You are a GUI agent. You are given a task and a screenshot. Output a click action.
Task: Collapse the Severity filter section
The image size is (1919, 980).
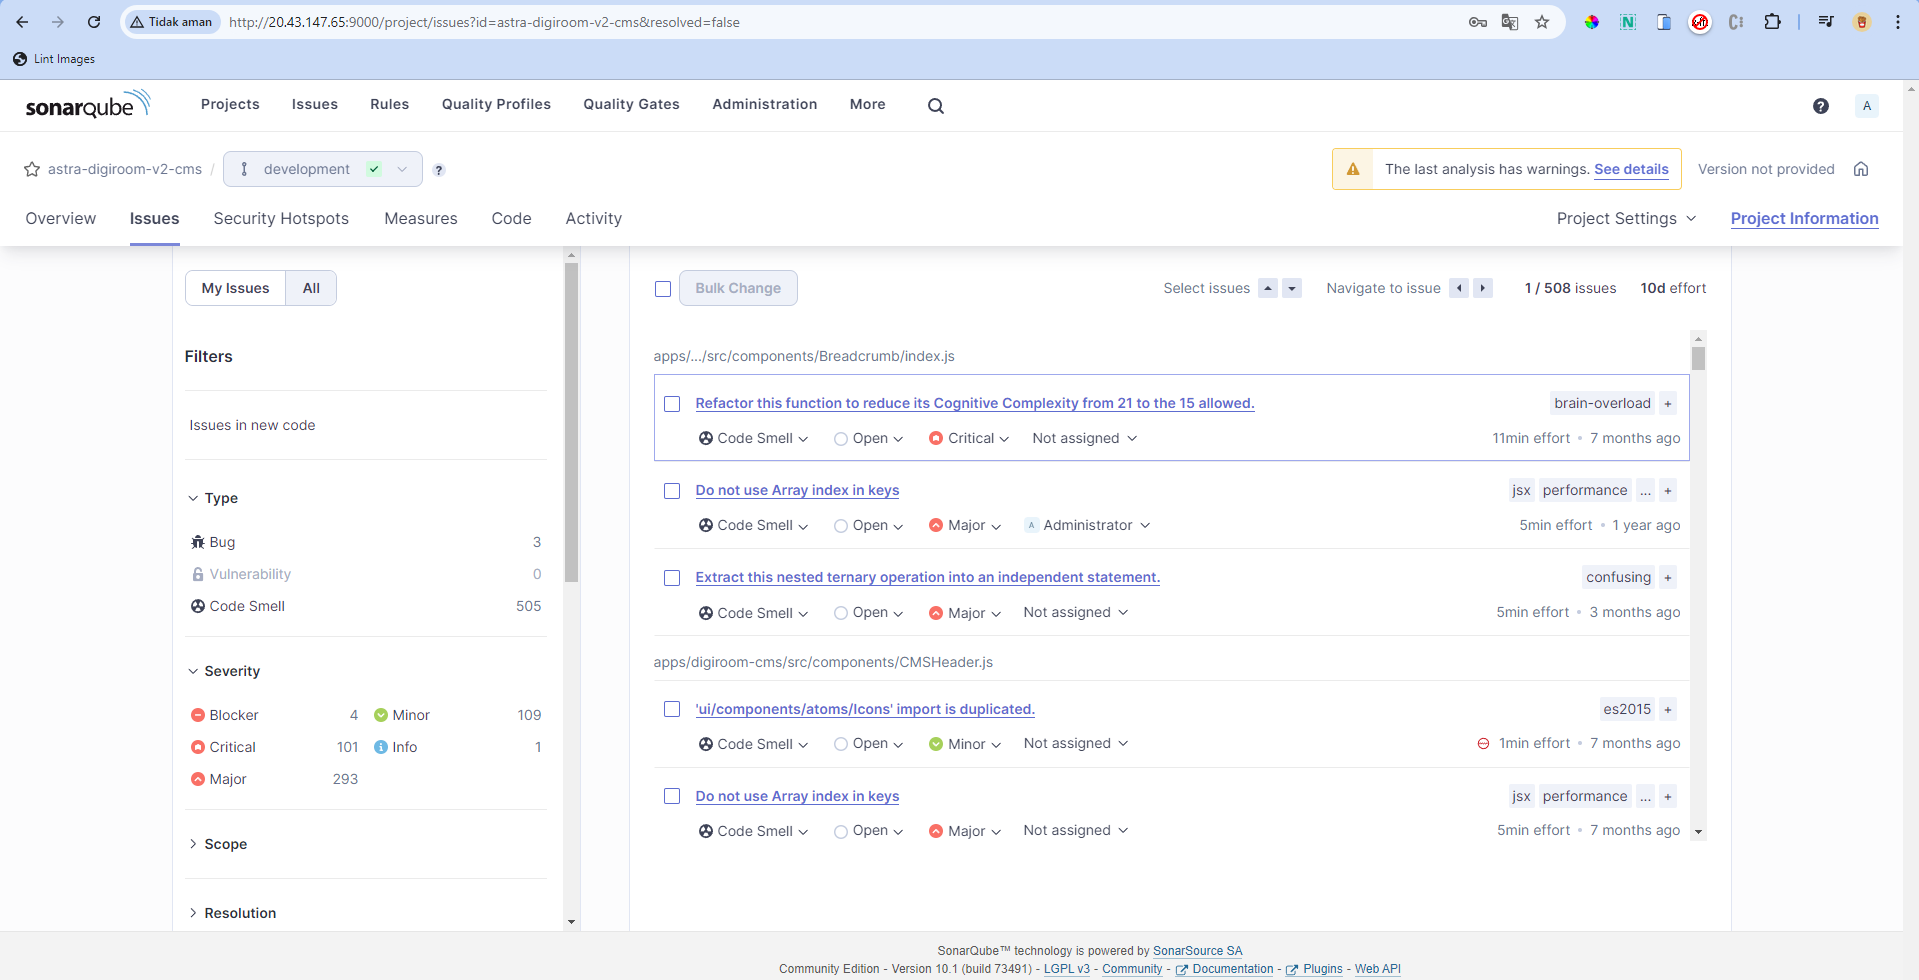click(x=225, y=671)
